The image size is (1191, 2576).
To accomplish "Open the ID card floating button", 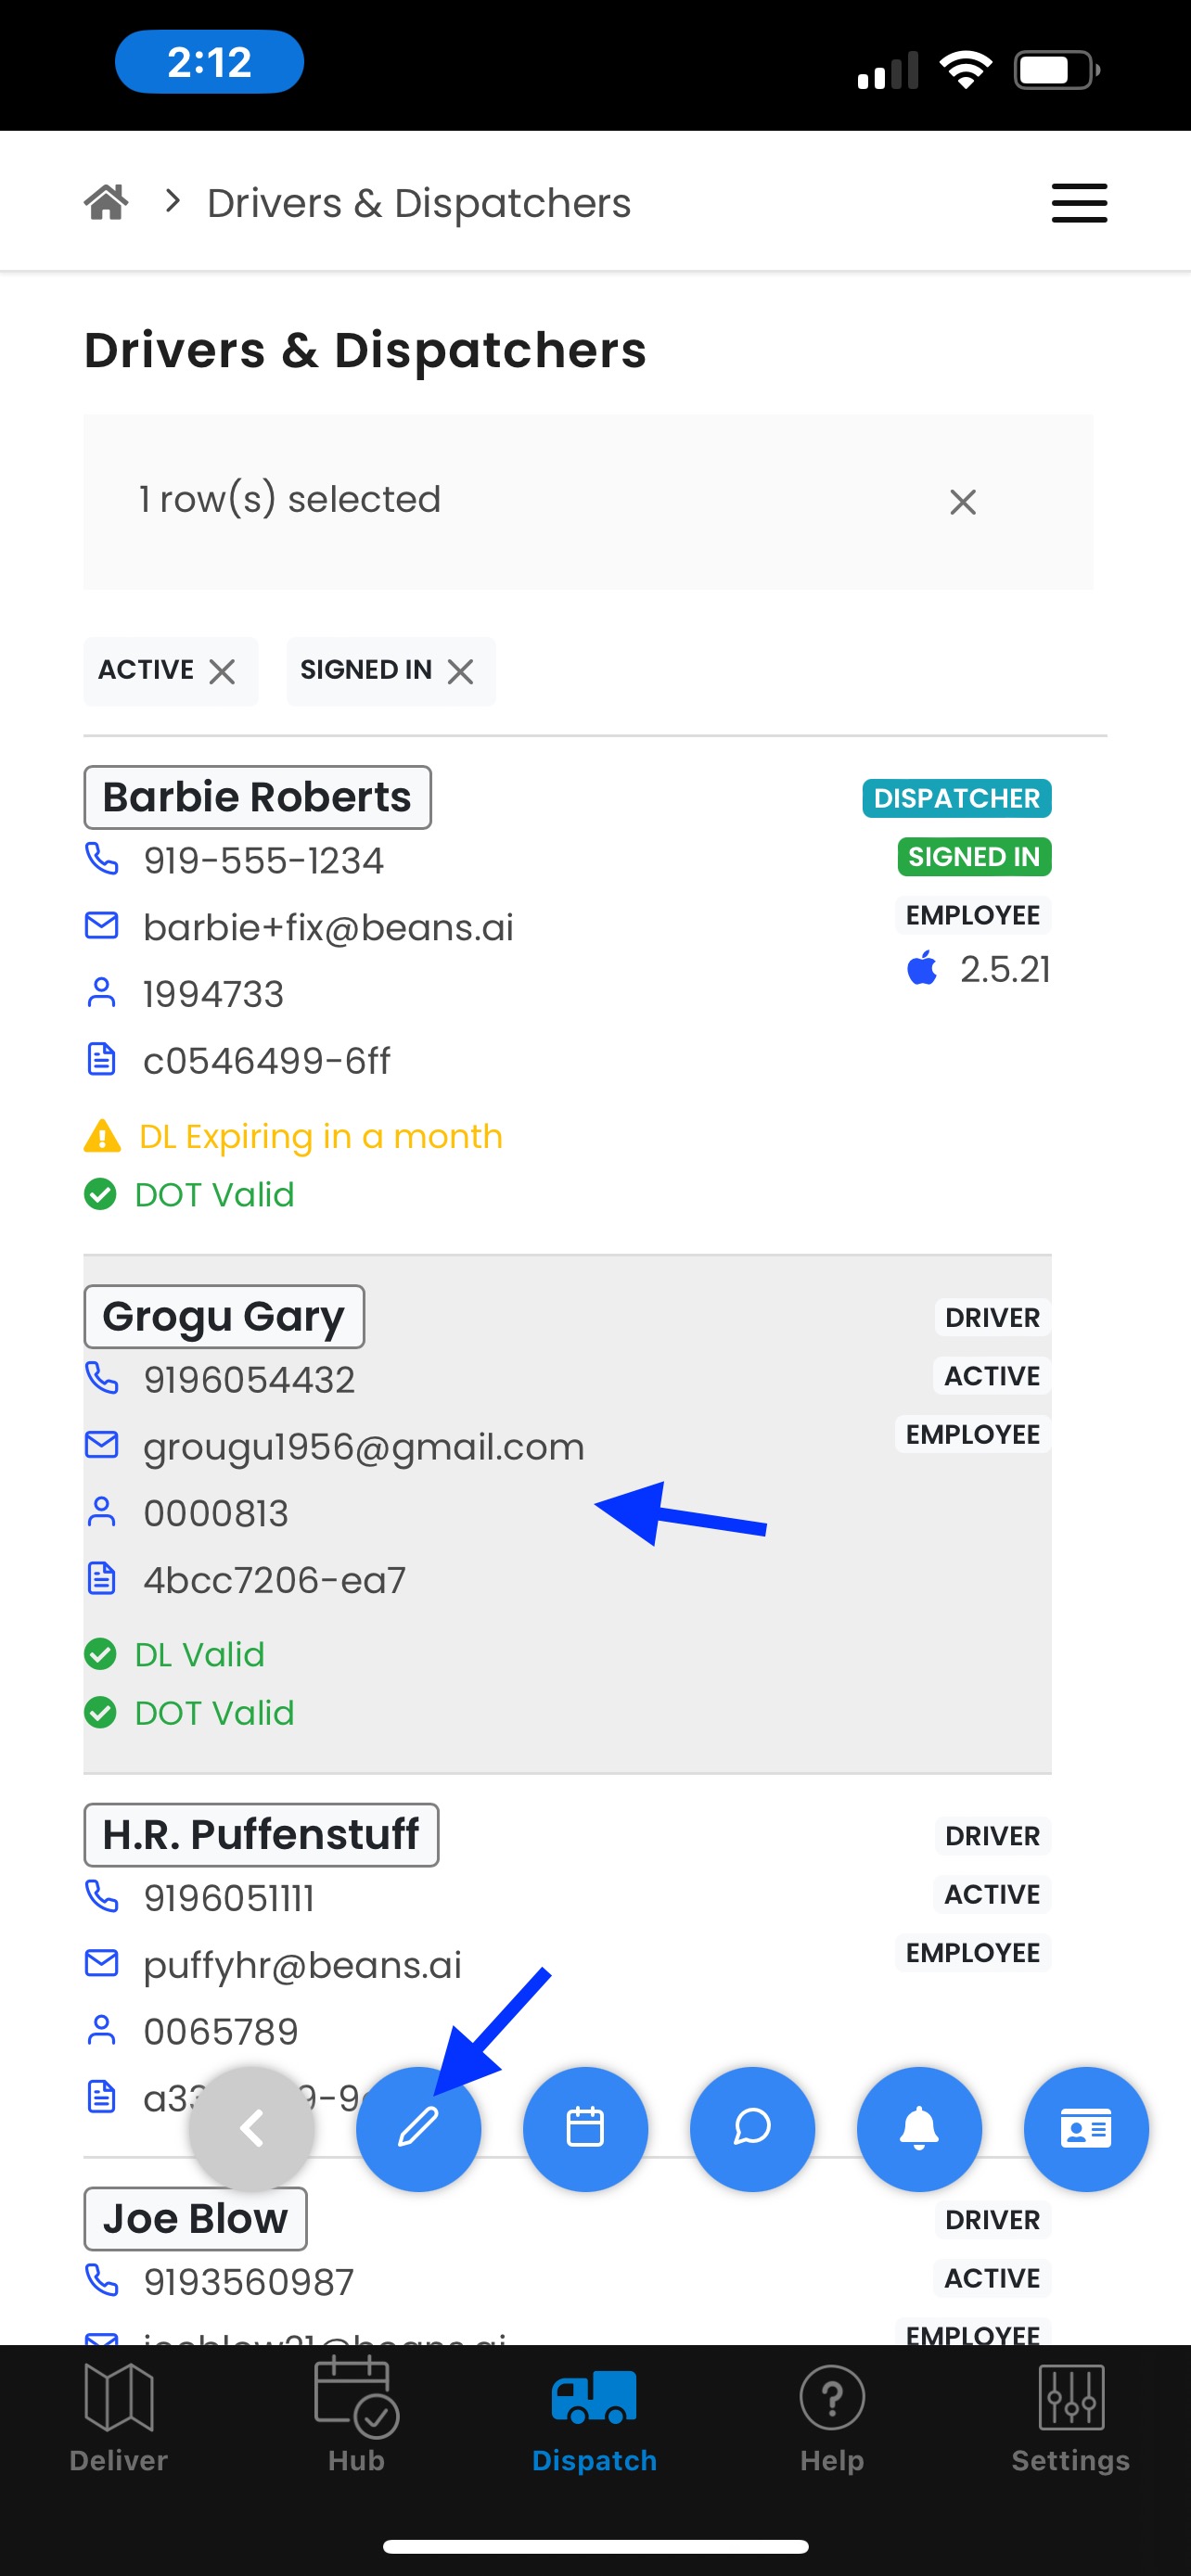I will point(1085,2128).
